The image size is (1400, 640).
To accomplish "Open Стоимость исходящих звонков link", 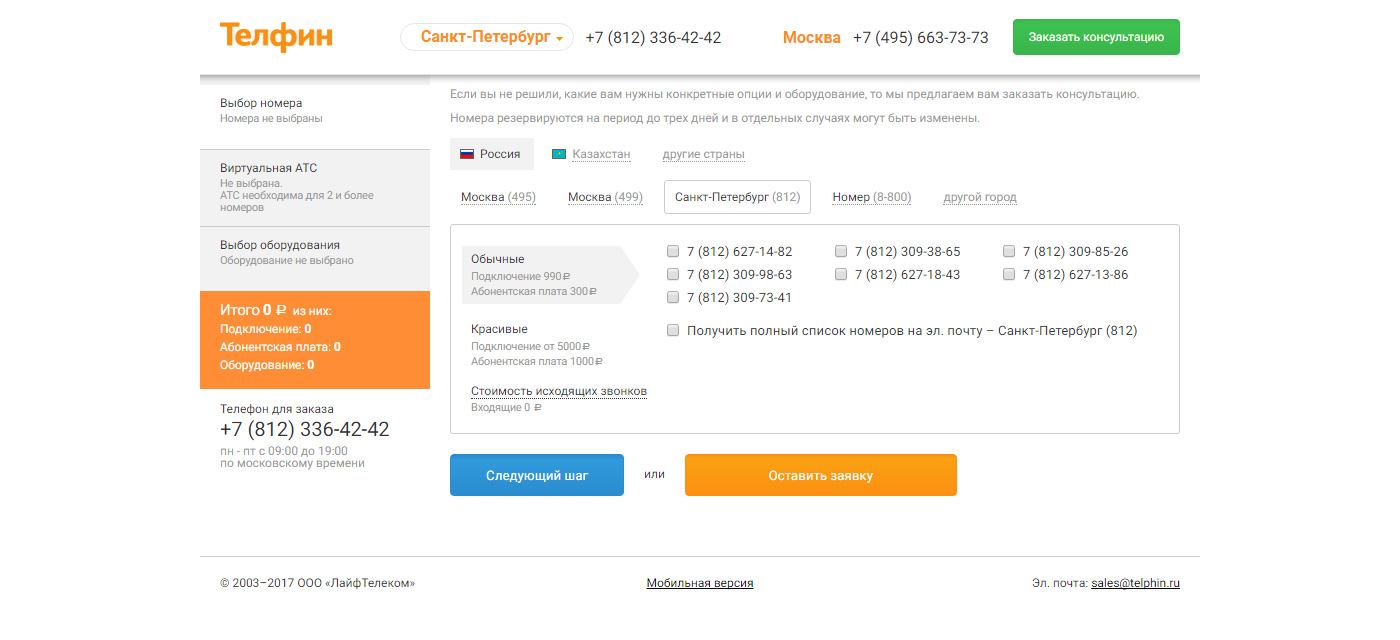I will (x=559, y=391).
